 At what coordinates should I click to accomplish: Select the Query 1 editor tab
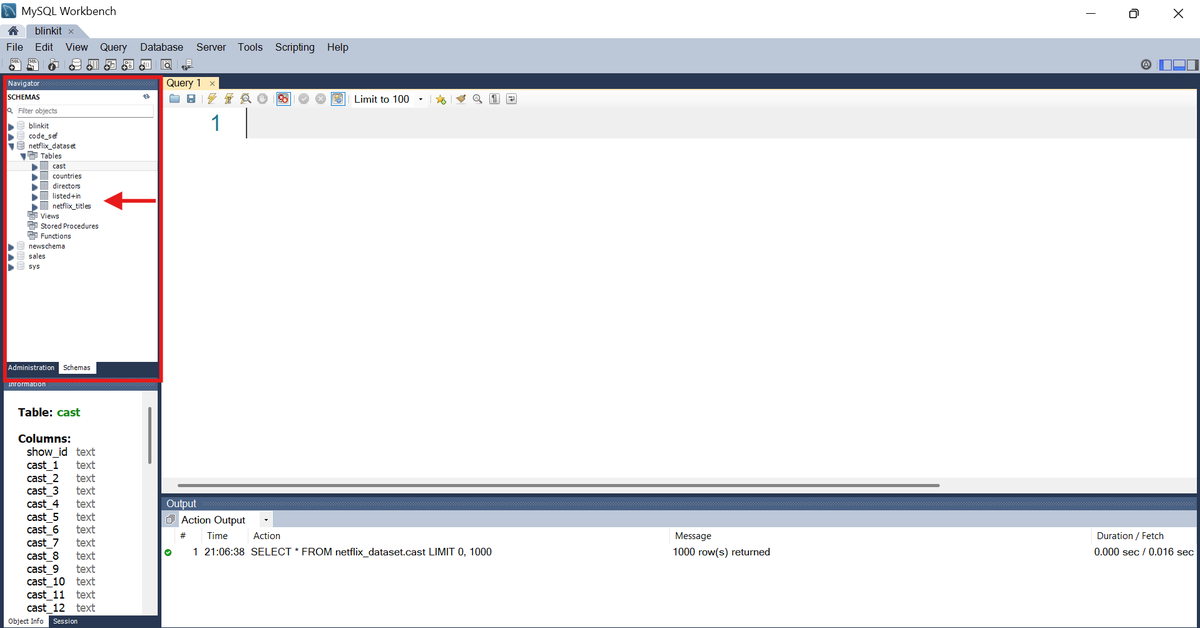coord(184,83)
